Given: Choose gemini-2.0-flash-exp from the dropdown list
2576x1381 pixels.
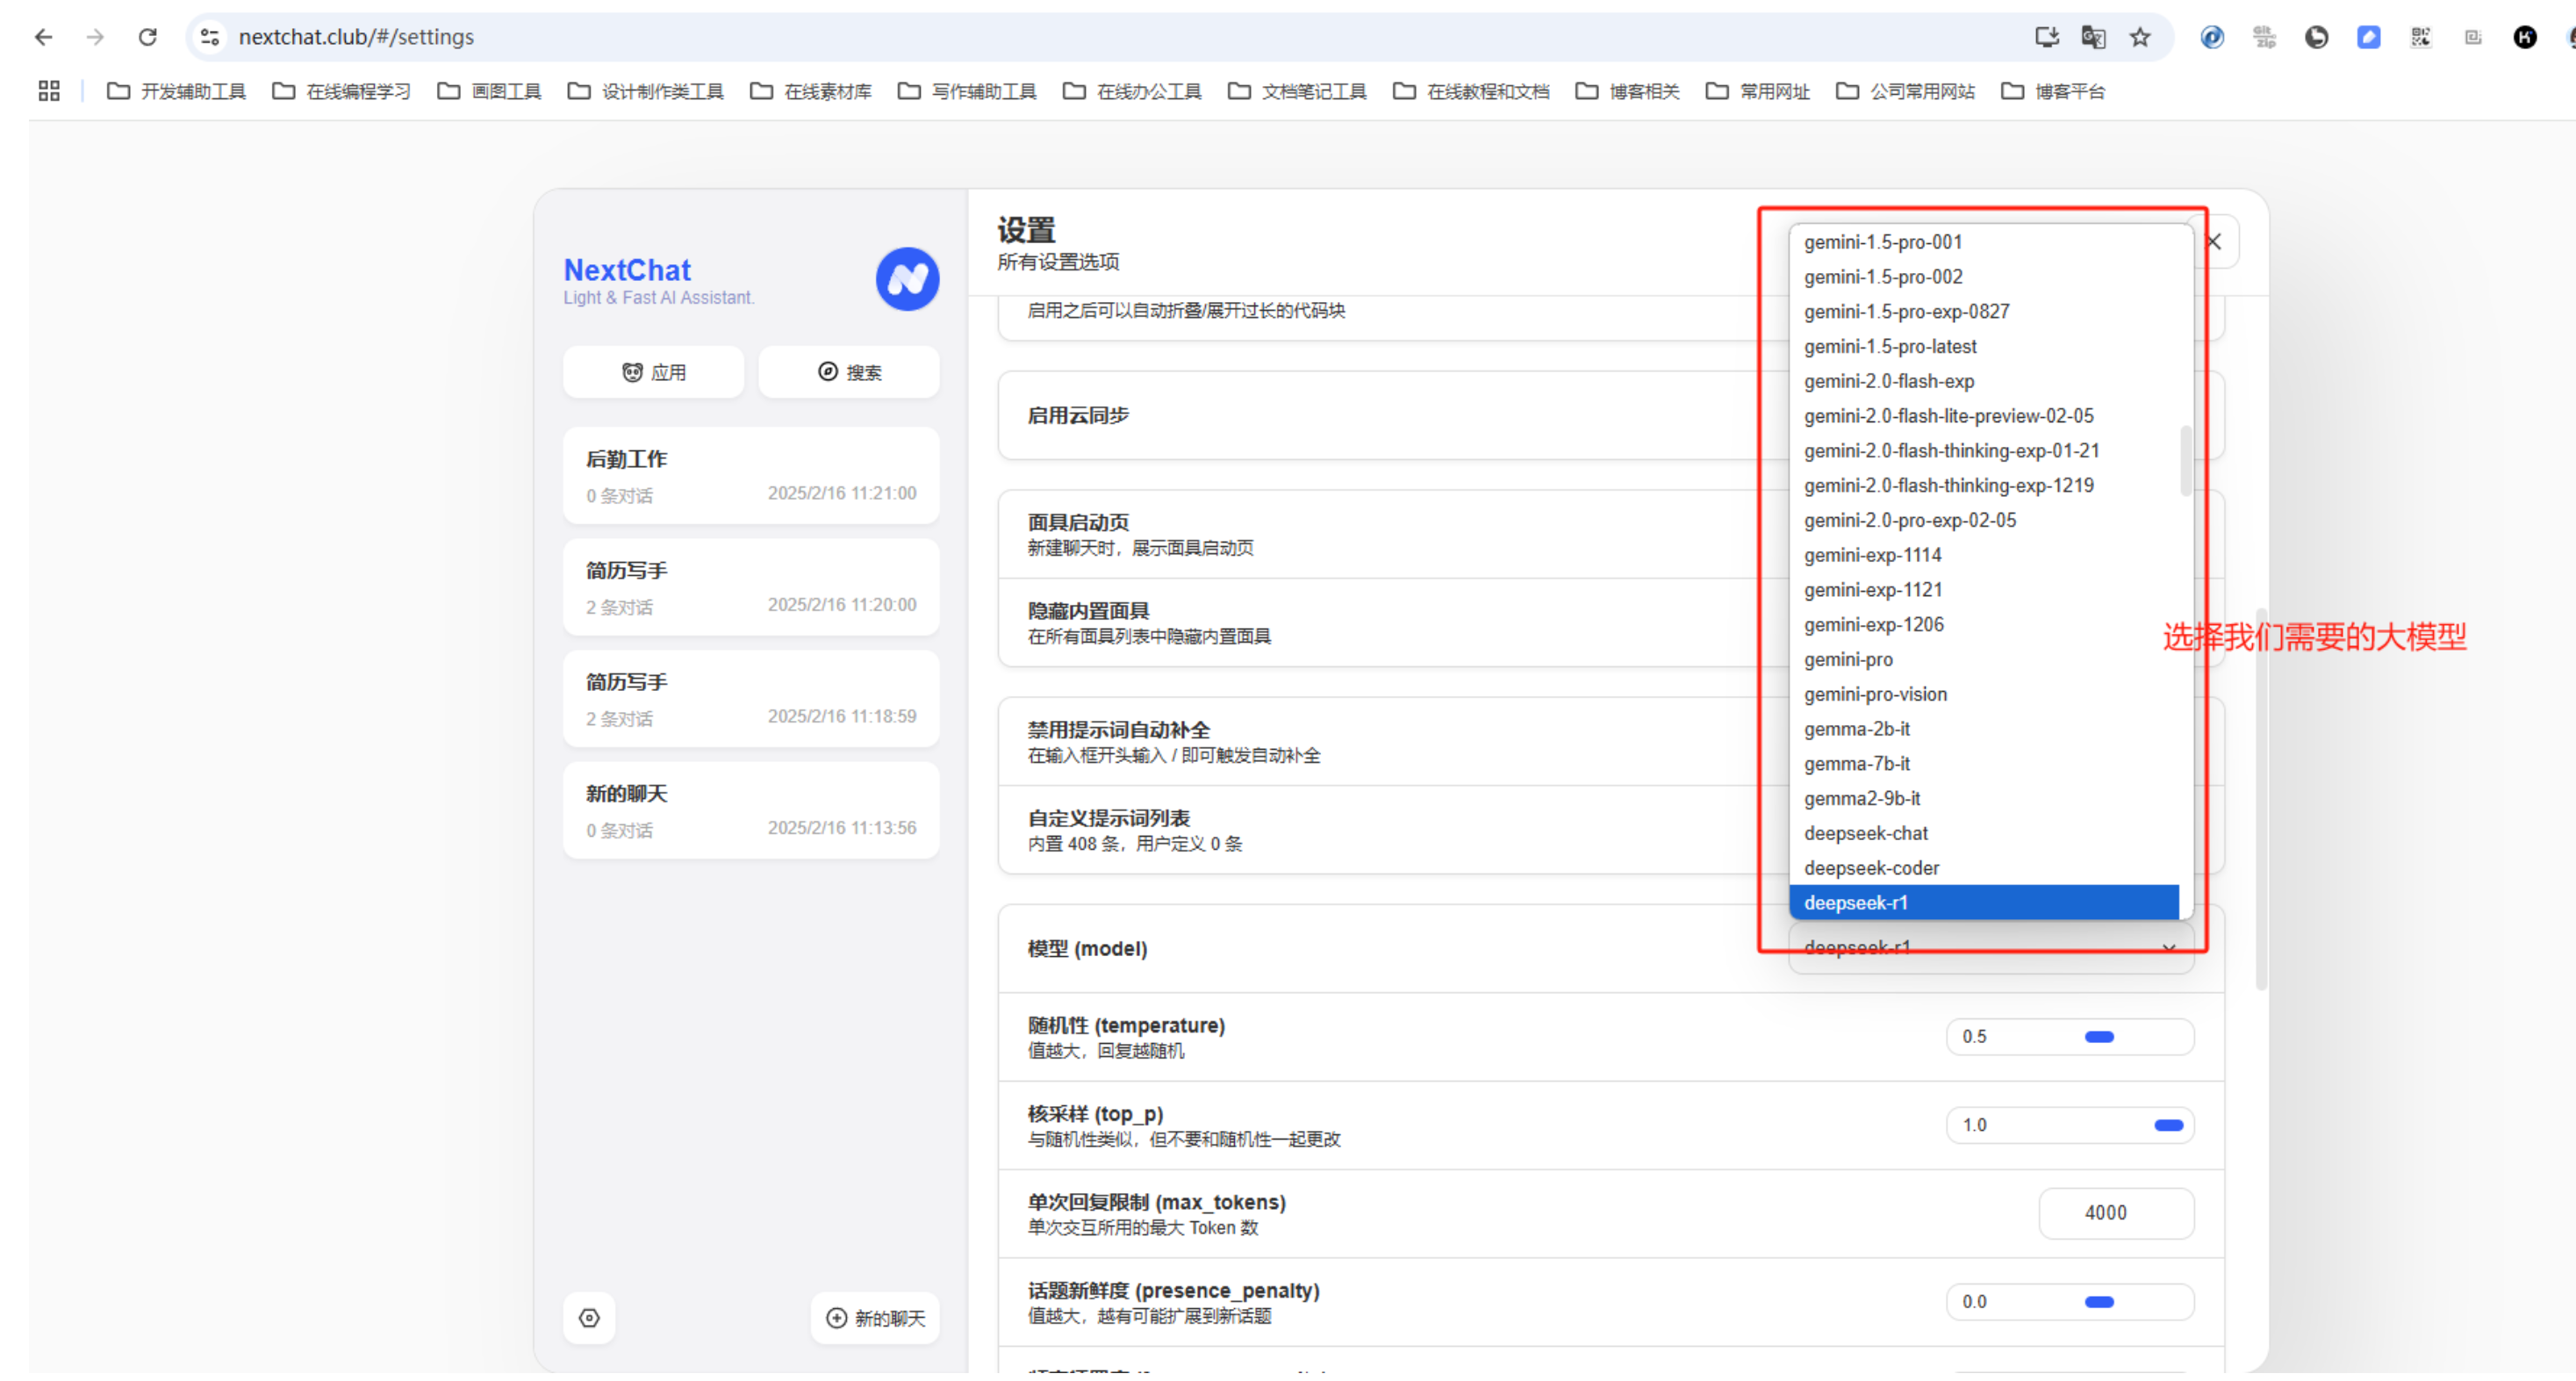Looking at the screenshot, I should pyautogui.click(x=1888, y=381).
